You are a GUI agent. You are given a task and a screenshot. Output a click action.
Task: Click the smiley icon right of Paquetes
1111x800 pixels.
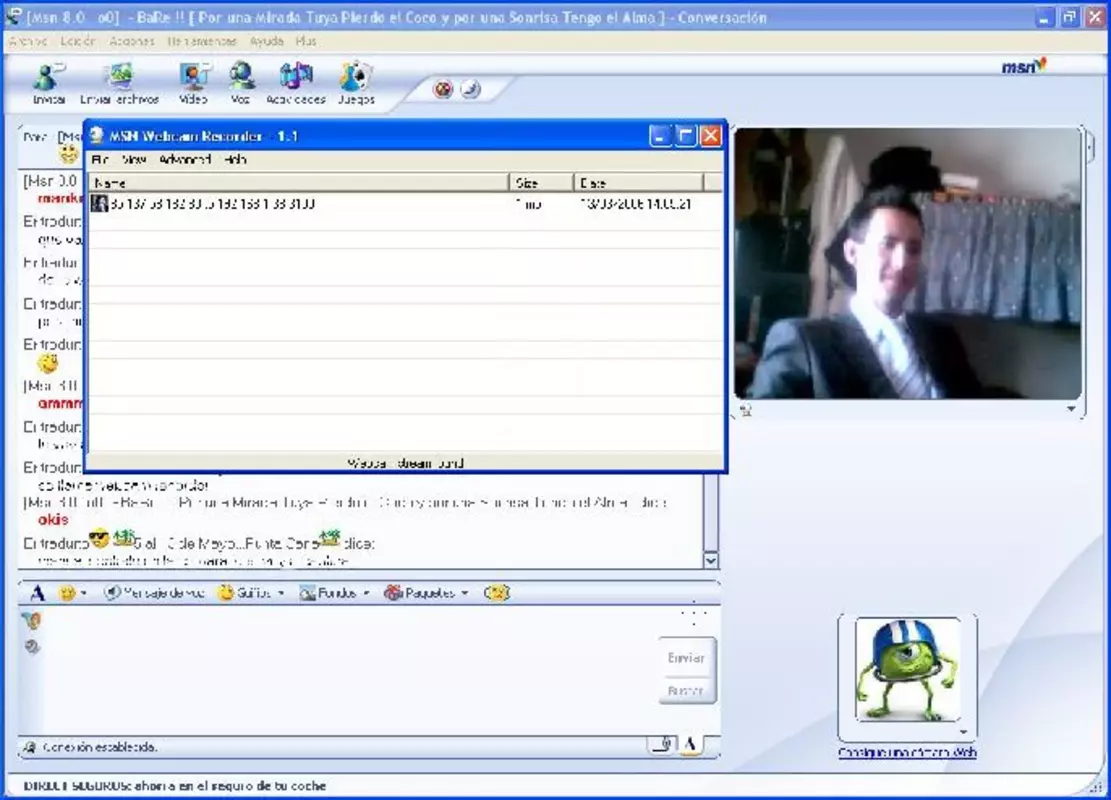point(497,593)
